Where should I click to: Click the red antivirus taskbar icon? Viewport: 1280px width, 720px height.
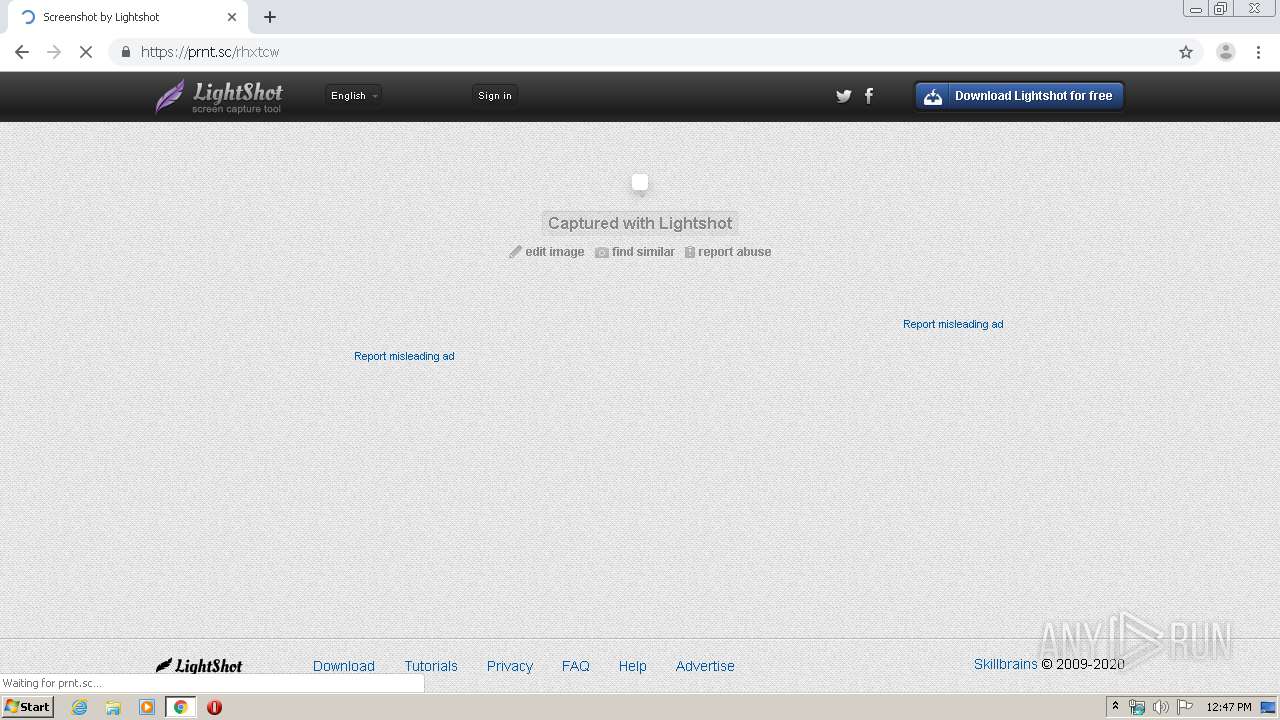[214, 707]
